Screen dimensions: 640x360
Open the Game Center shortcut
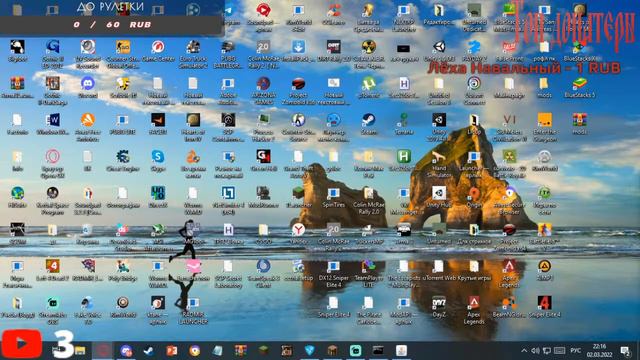coord(158,47)
